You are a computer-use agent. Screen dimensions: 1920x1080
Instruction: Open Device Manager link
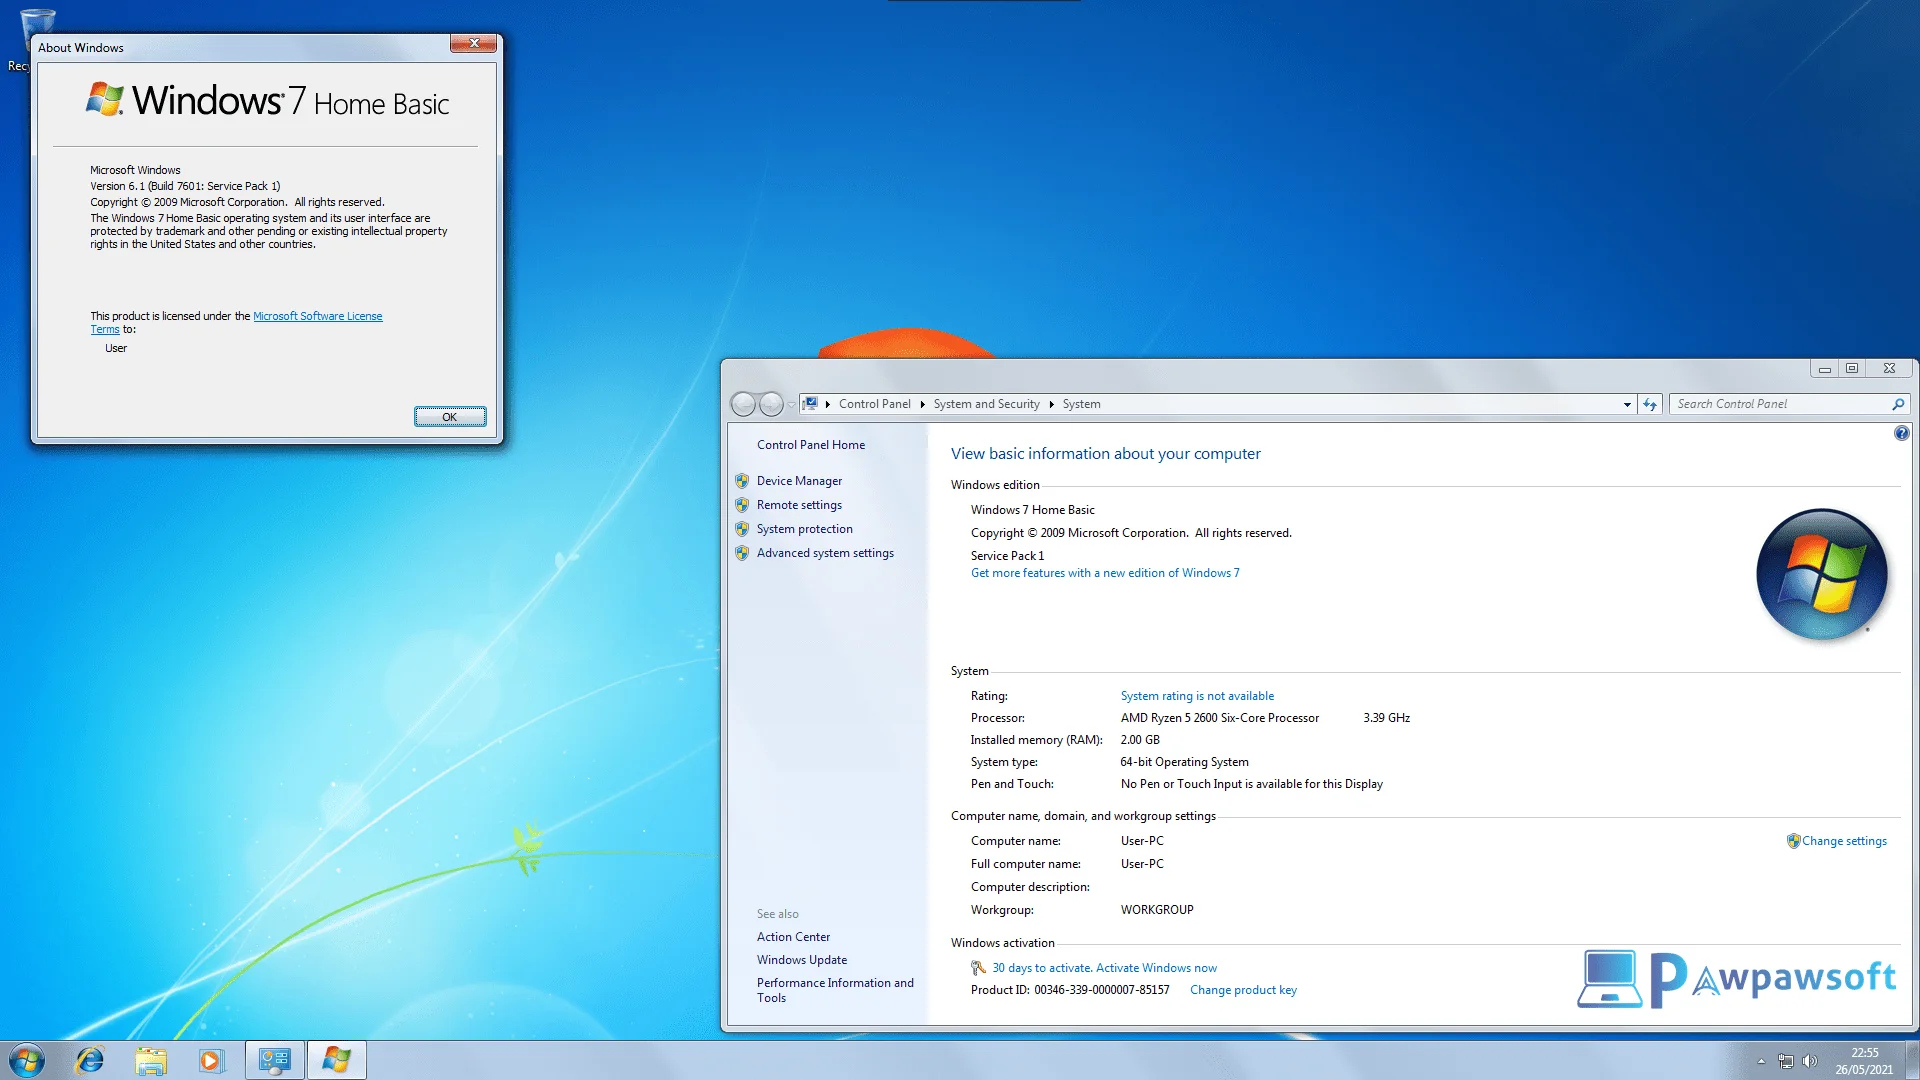pos(799,481)
